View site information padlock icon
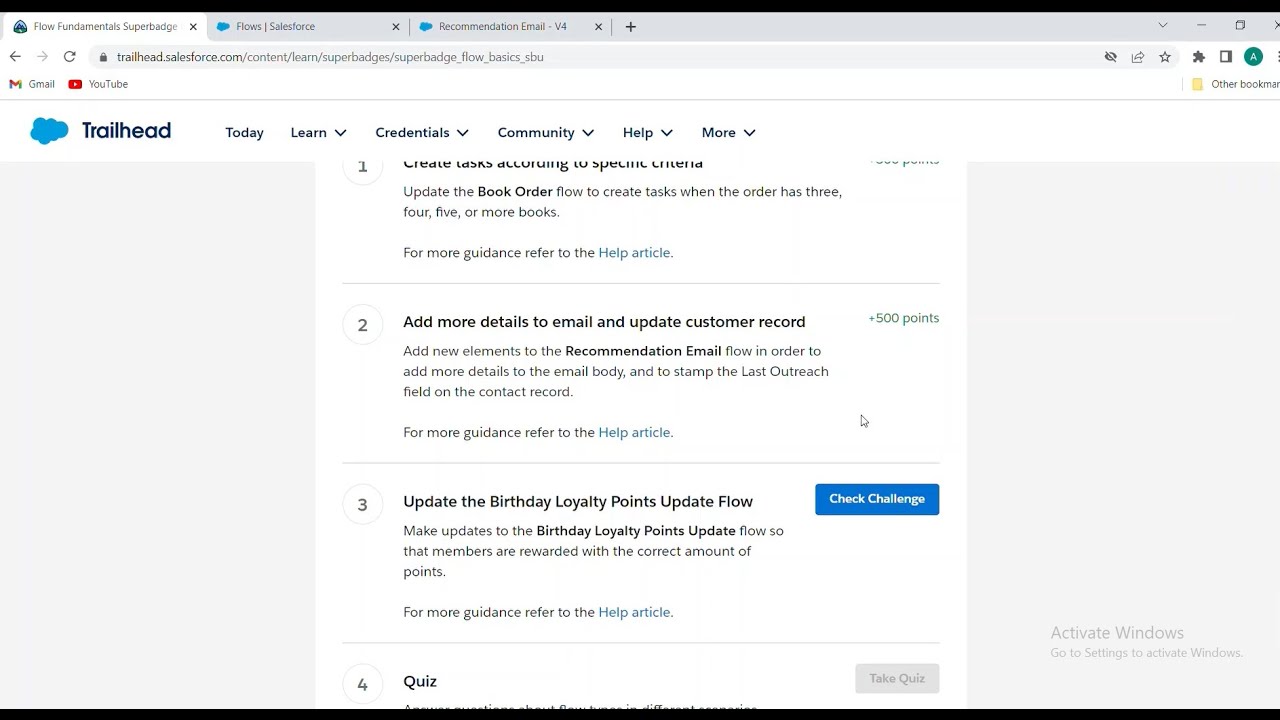This screenshot has height=720, width=1280. pos(103,57)
